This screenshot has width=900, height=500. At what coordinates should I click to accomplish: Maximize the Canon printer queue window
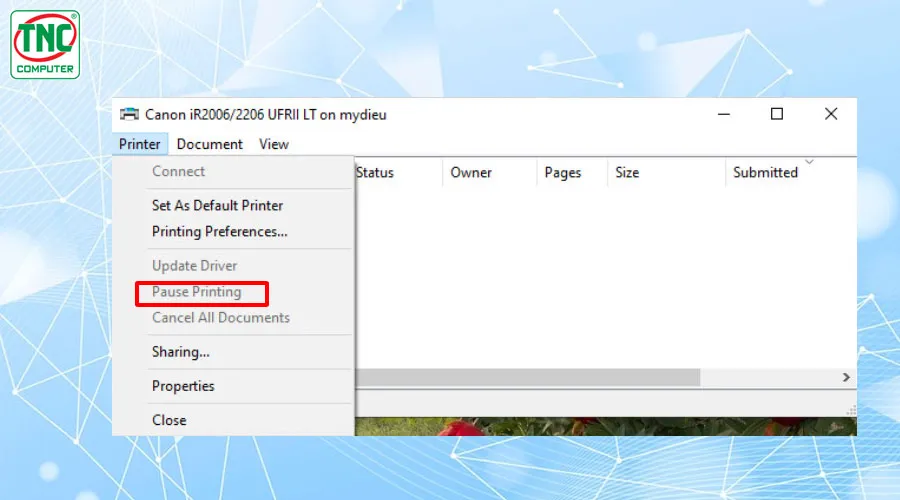click(x=777, y=114)
